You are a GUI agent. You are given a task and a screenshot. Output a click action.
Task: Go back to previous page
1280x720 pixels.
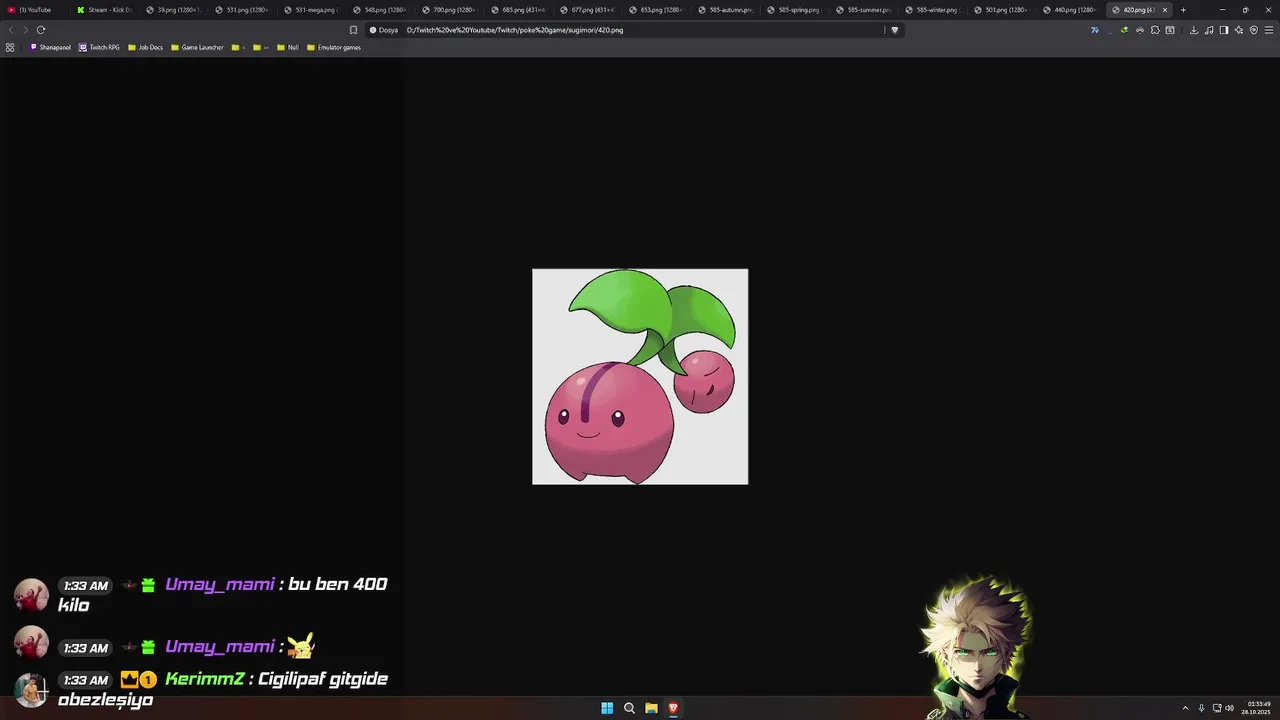tap(11, 30)
